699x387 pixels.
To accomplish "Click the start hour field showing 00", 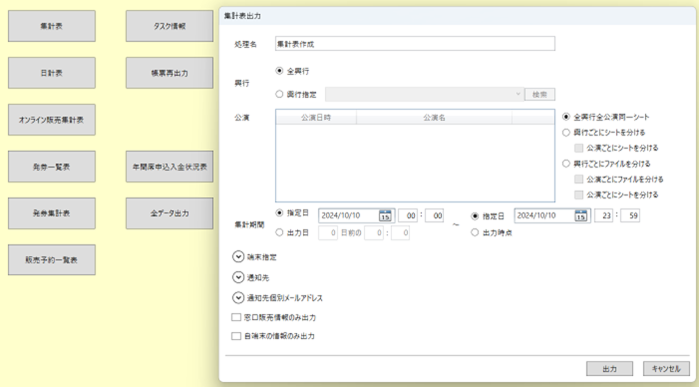I will tap(407, 216).
